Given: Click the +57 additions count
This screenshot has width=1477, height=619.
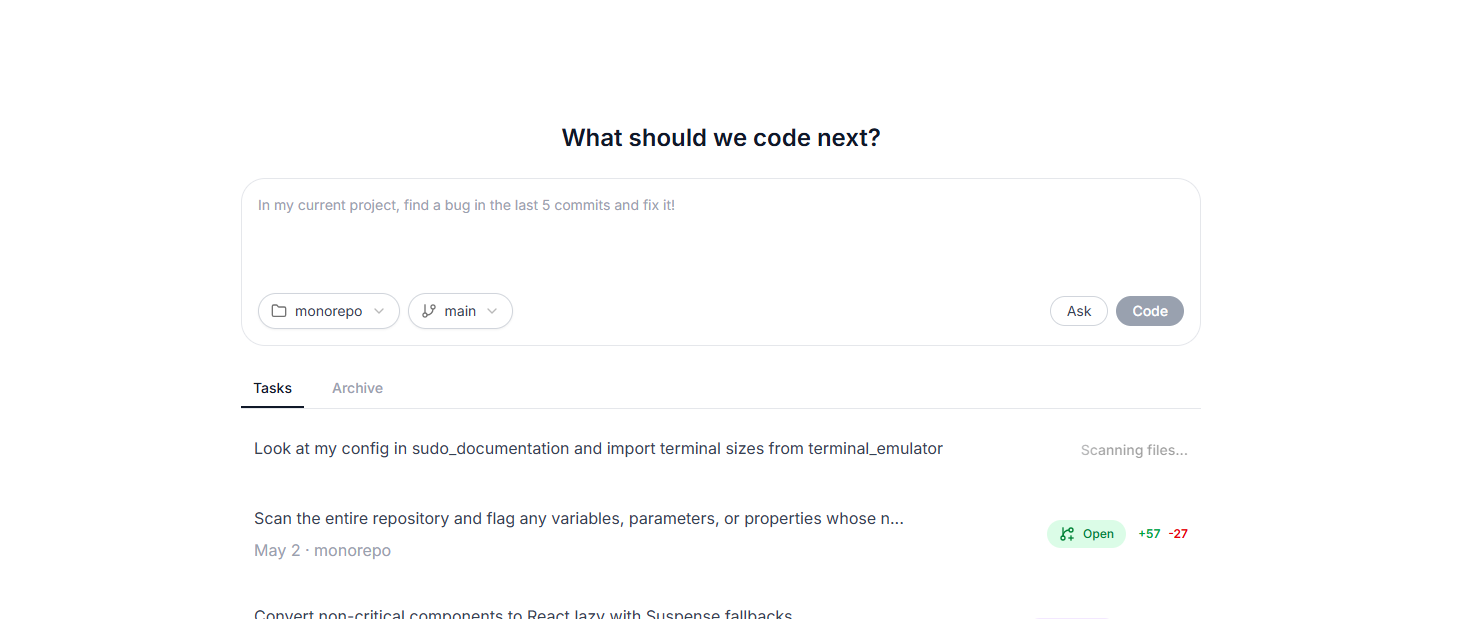Looking at the screenshot, I should tap(1149, 534).
